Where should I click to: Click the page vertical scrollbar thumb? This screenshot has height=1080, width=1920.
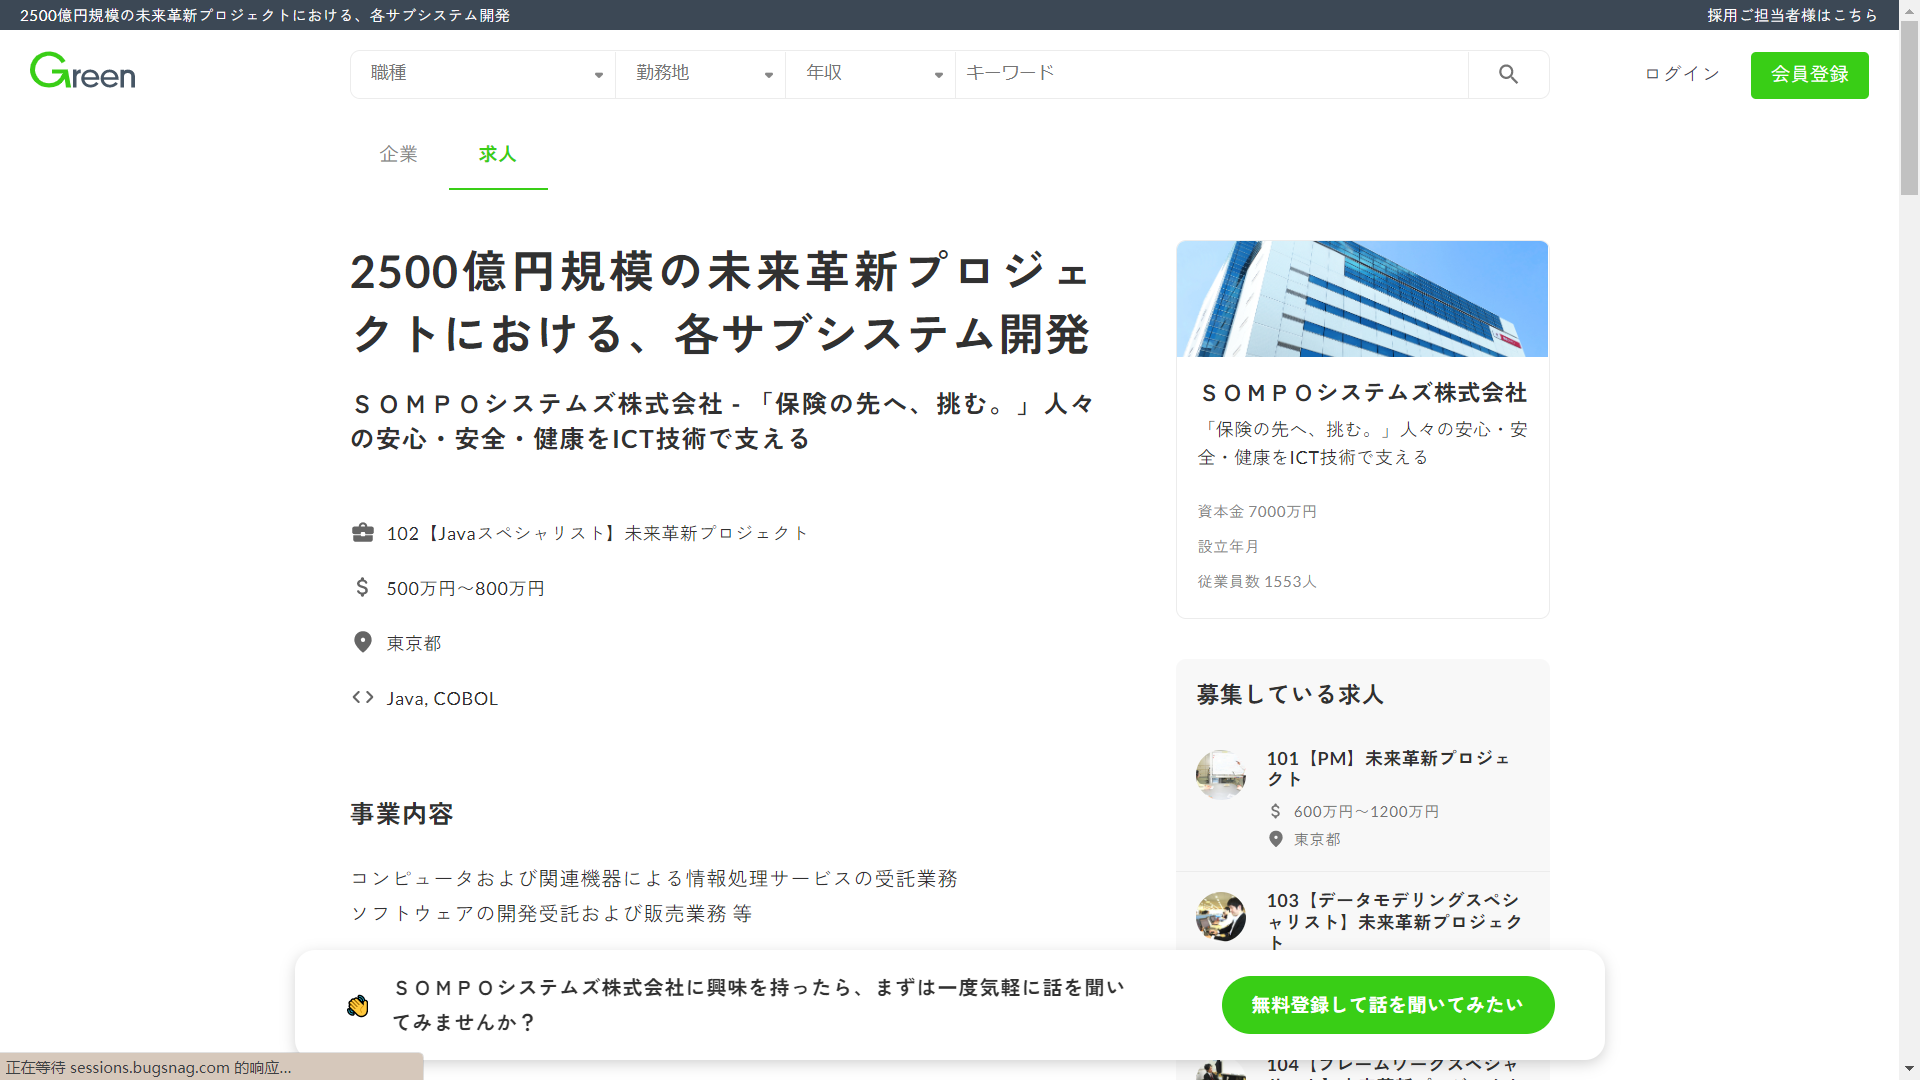point(1910,107)
